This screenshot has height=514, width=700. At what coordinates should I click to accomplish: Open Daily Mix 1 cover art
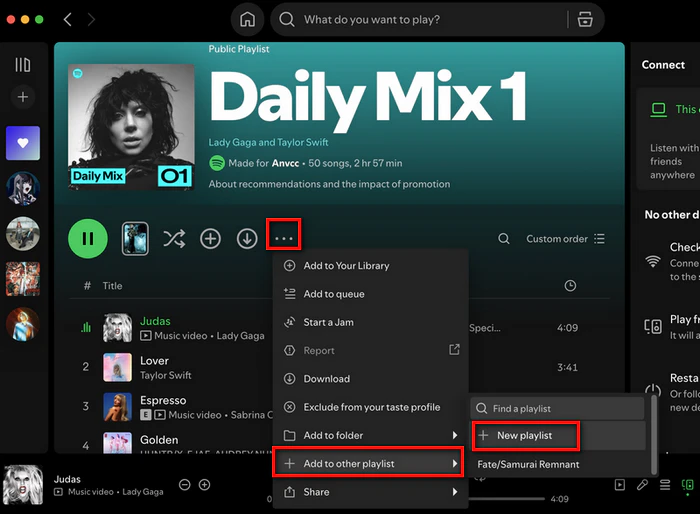tap(131, 127)
